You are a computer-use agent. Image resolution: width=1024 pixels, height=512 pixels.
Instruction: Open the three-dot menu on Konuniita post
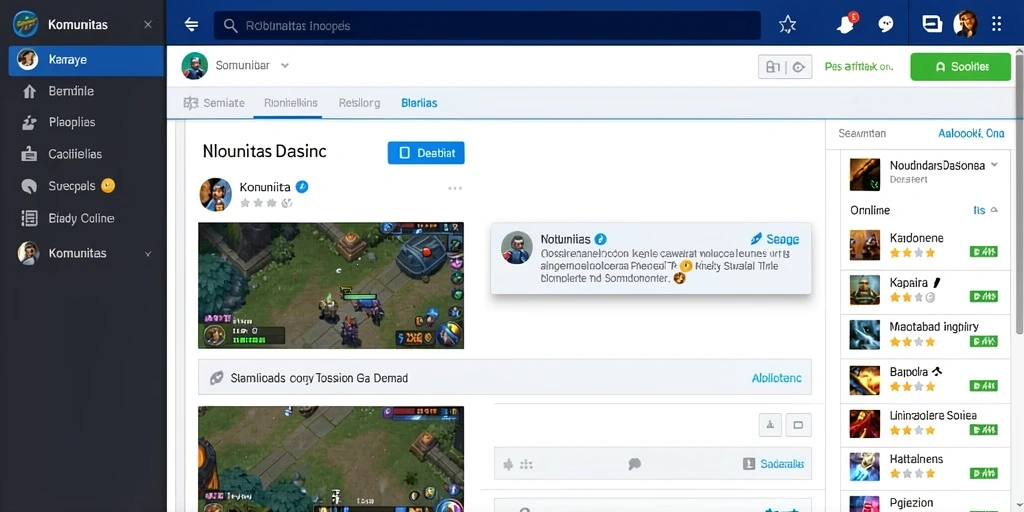coord(455,188)
